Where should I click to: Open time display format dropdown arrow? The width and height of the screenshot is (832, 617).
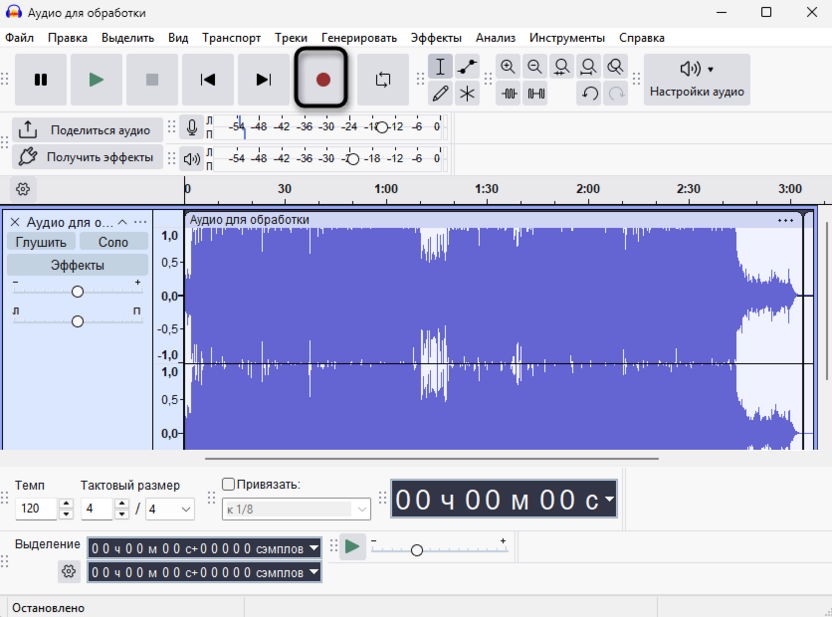pos(609,499)
